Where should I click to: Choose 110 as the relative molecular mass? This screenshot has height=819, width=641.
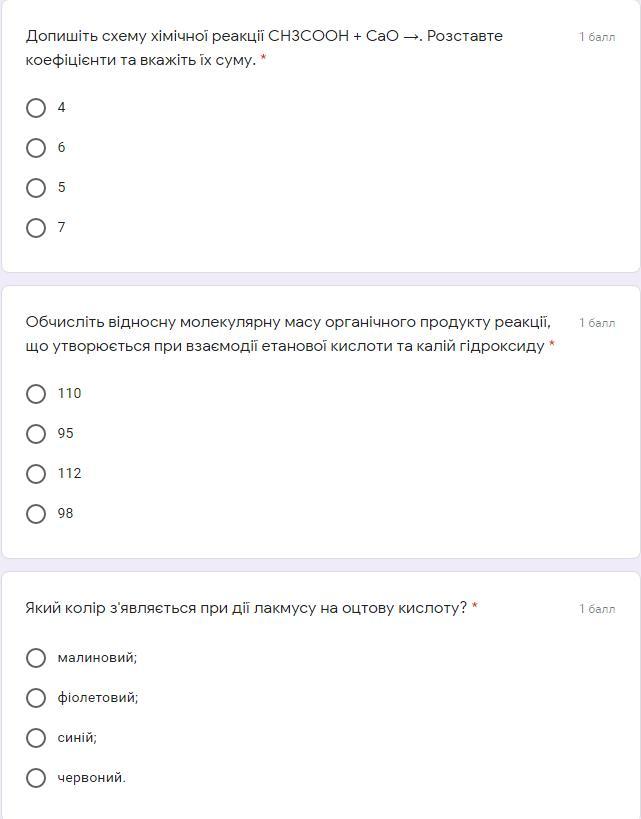(36, 394)
